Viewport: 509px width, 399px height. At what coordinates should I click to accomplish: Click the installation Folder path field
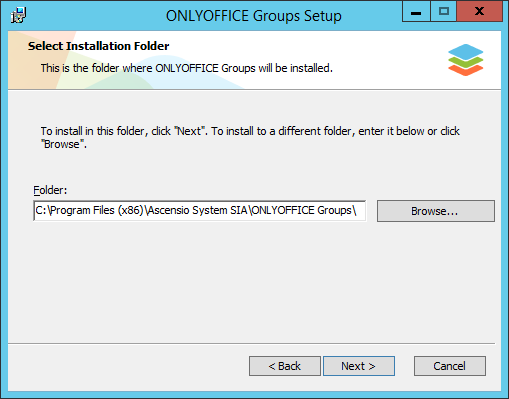(x=199, y=211)
